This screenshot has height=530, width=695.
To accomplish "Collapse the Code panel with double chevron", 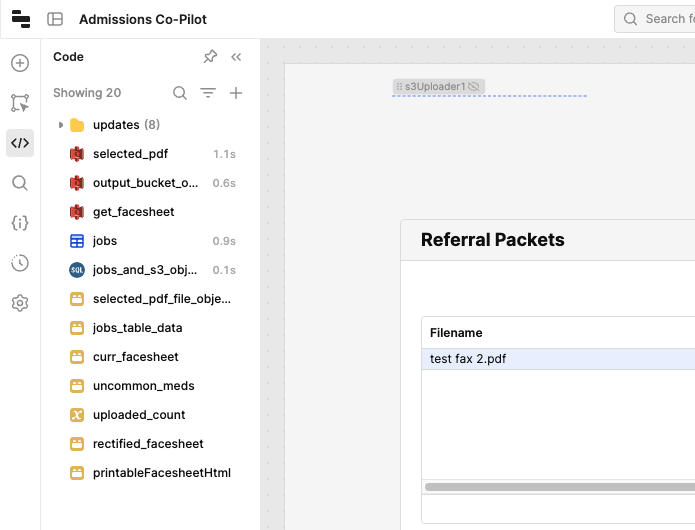I will coord(236,57).
